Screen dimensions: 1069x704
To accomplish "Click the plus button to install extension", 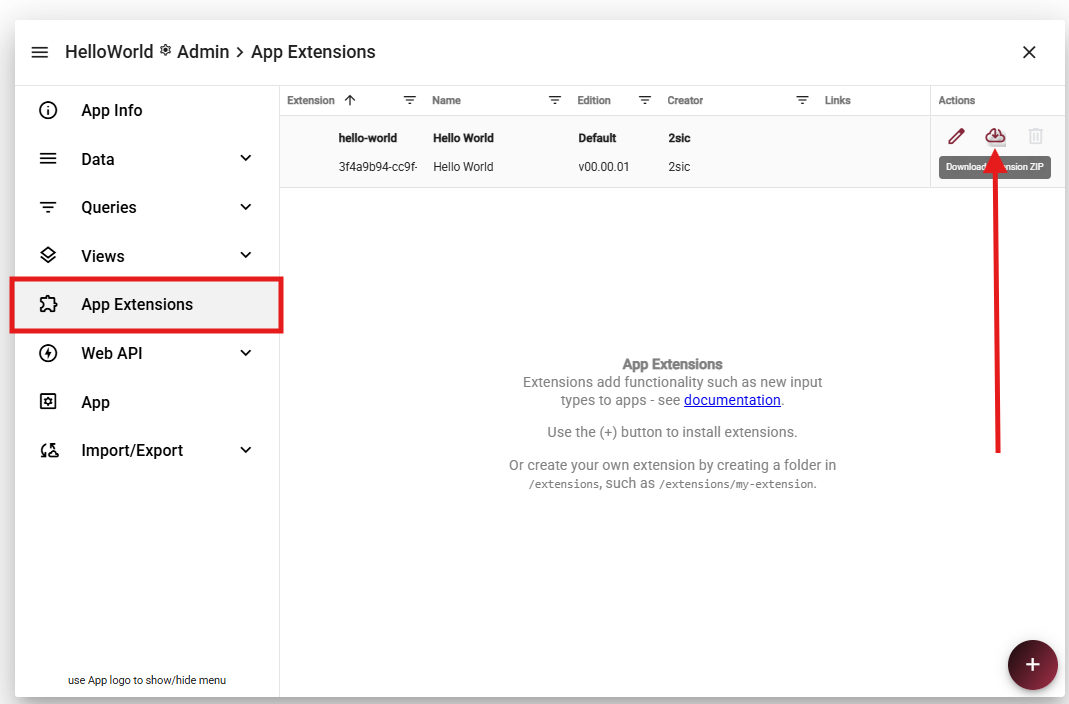I will tap(1033, 665).
